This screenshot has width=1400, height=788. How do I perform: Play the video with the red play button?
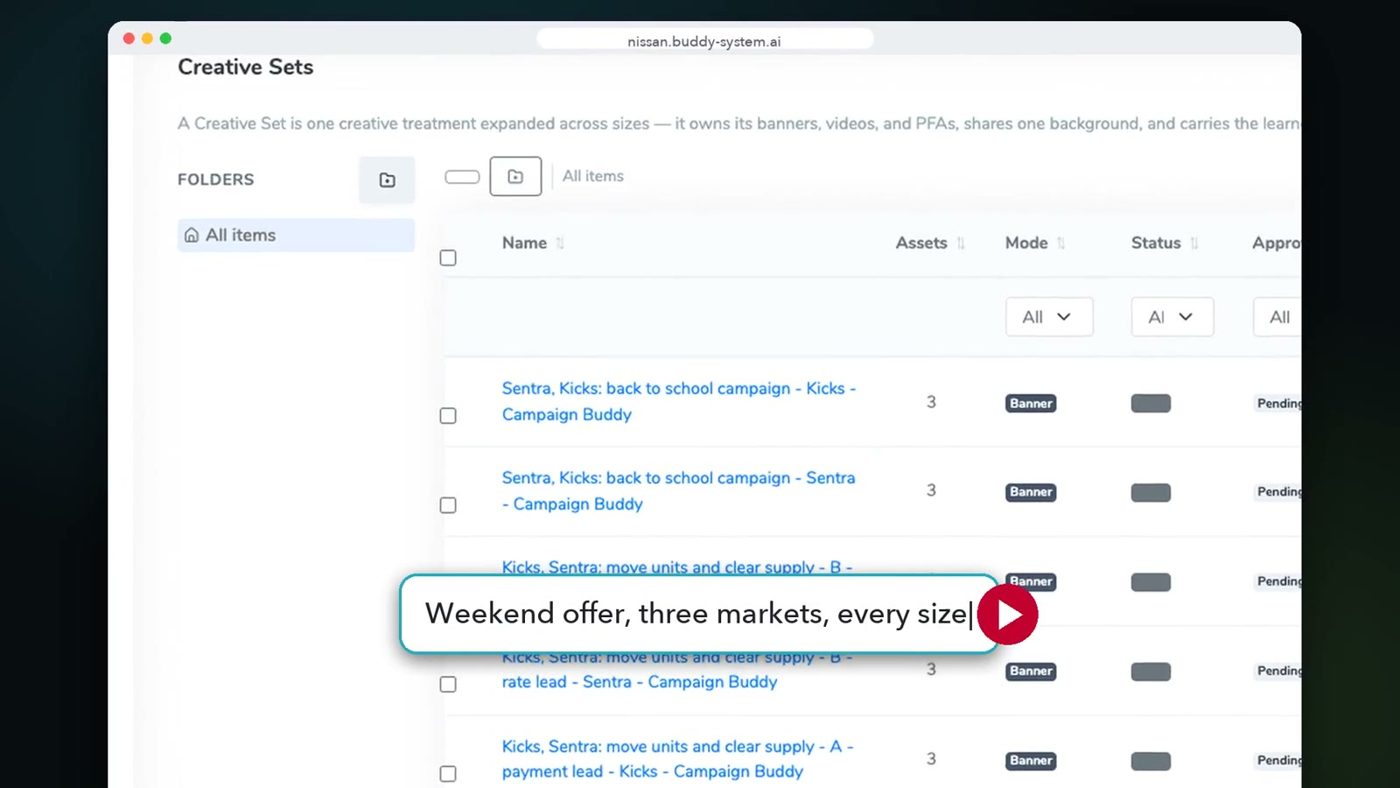point(1007,614)
